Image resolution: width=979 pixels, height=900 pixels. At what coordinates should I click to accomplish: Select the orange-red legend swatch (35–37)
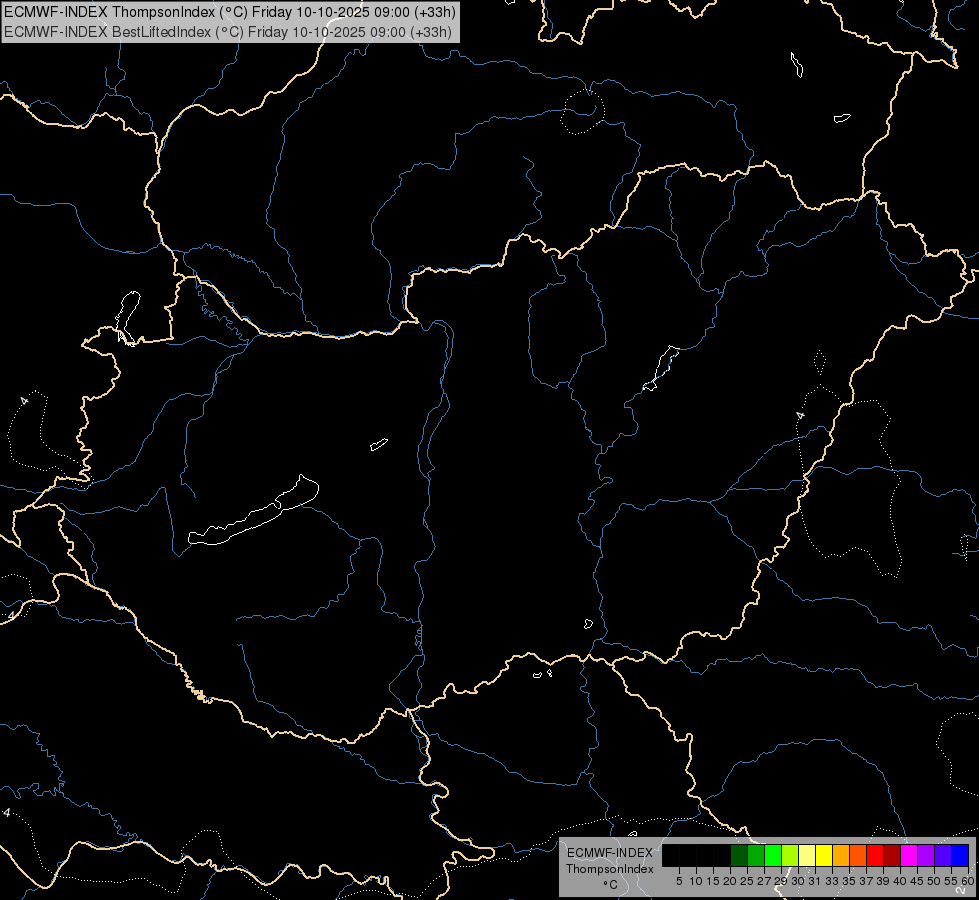click(858, 855)
